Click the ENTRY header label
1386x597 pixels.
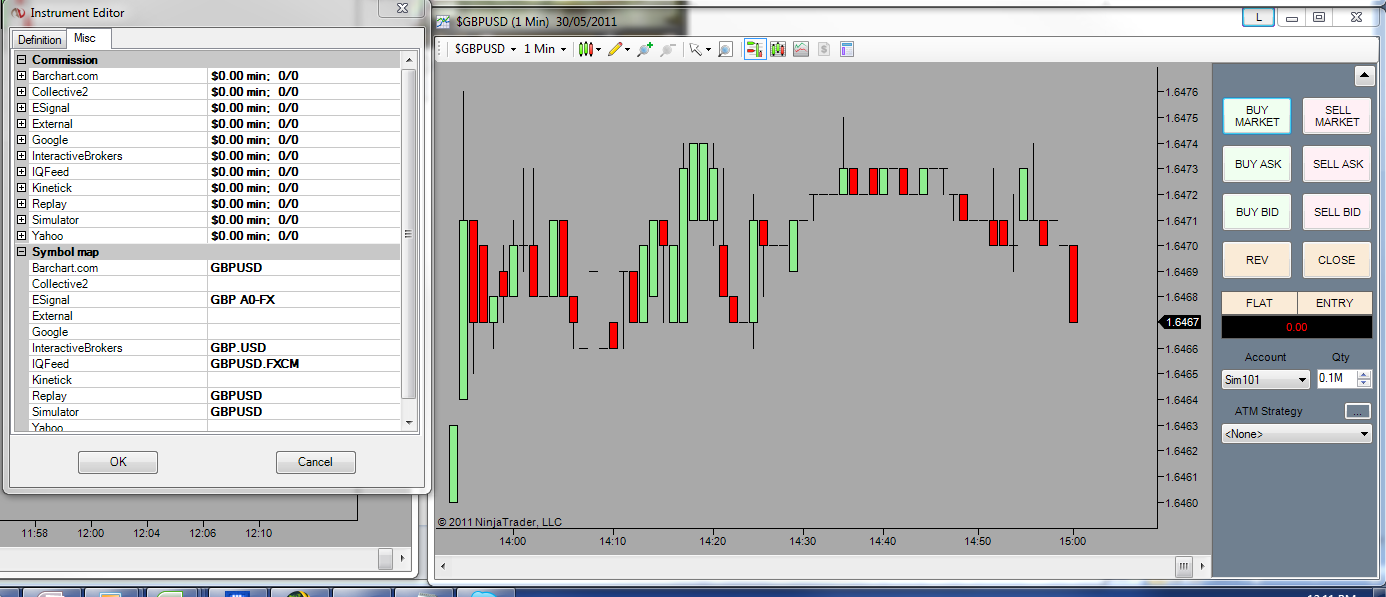(1334, 303)
